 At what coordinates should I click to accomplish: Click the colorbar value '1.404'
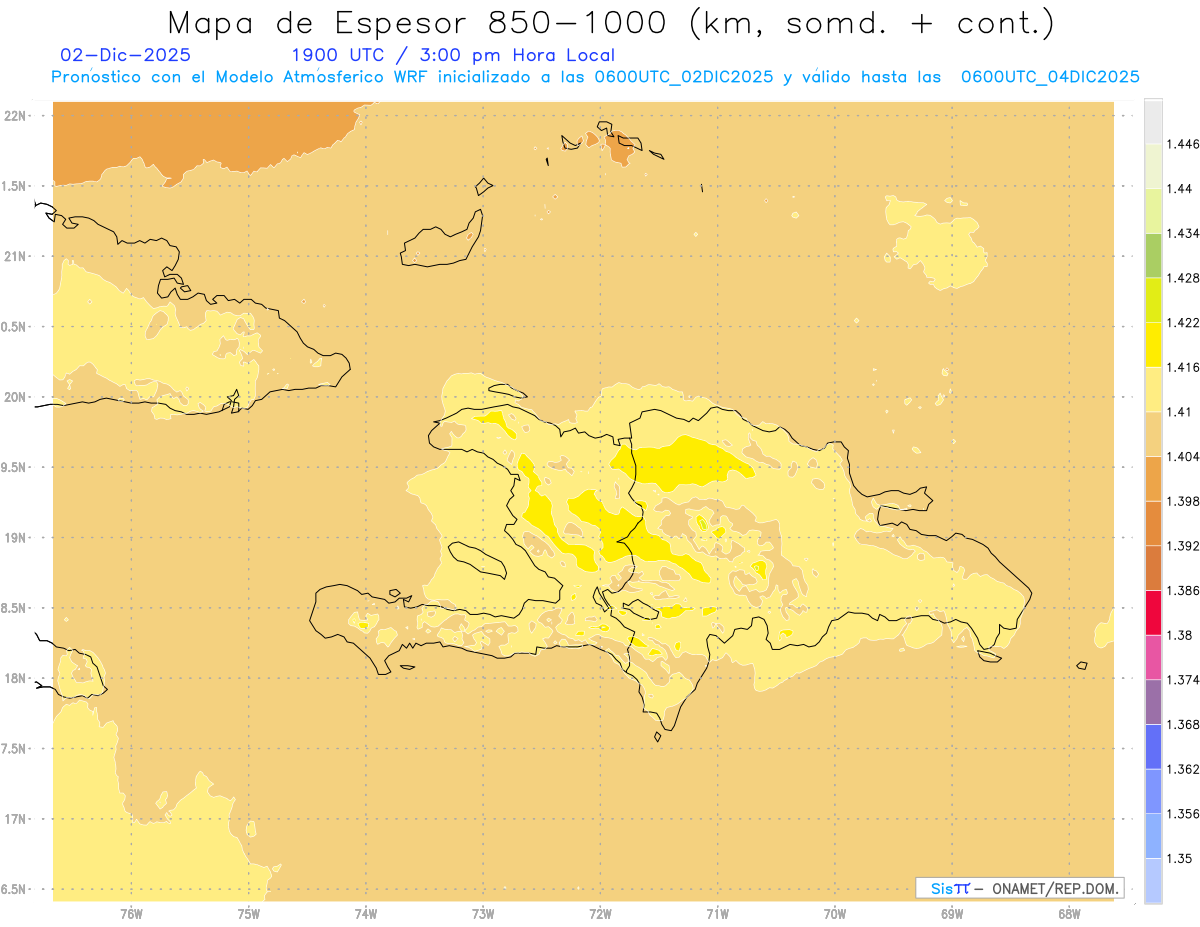pyautogui.click(x=1182, y=456)
